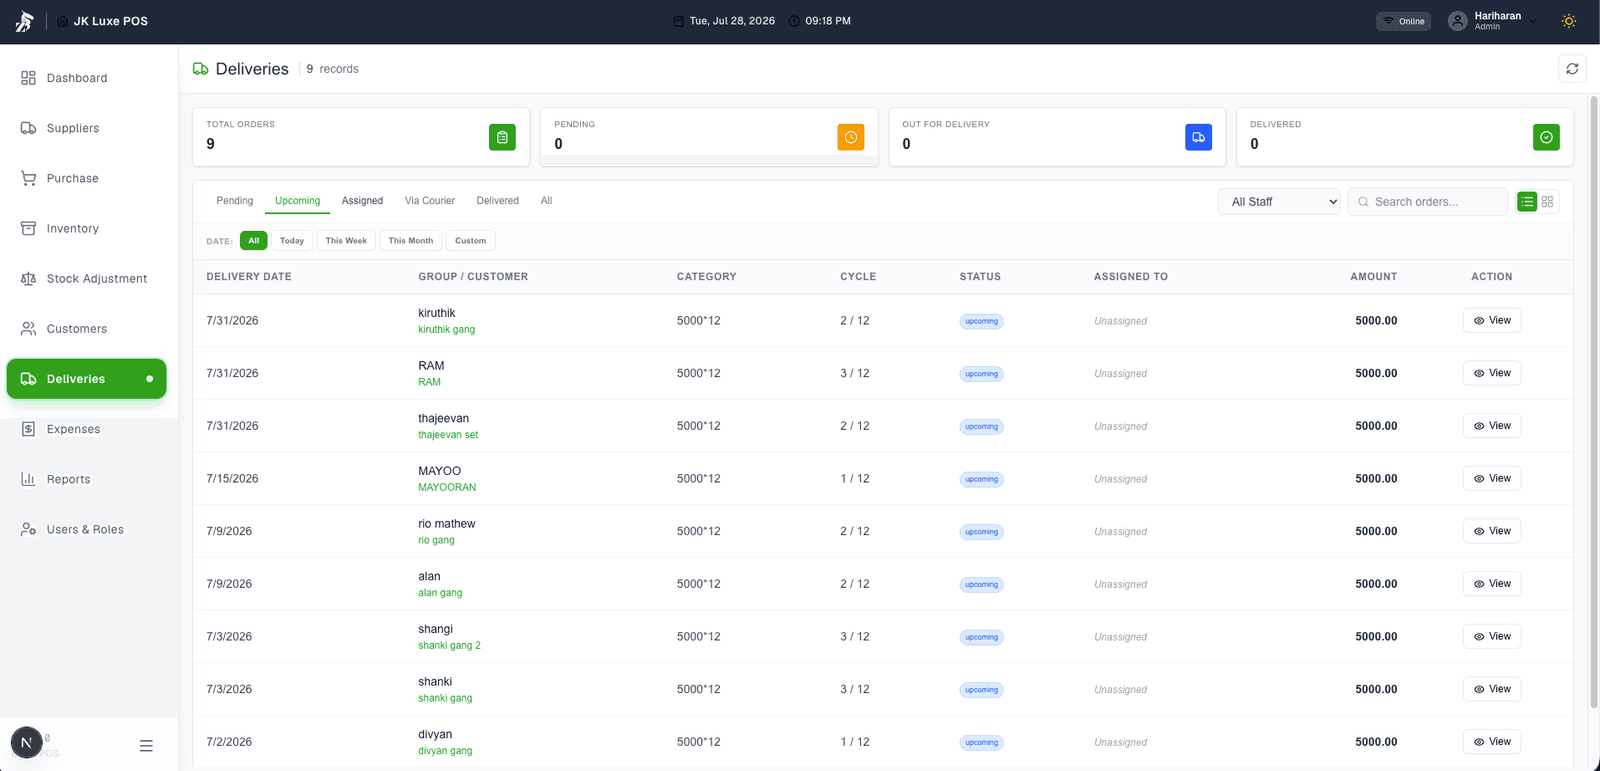Switch to list view layout
The image size is (1600, 771).
1527,202
